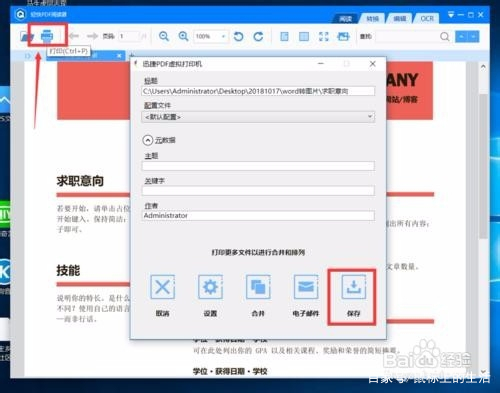
Task: Click the search magnifier icon
Action: 445,36
